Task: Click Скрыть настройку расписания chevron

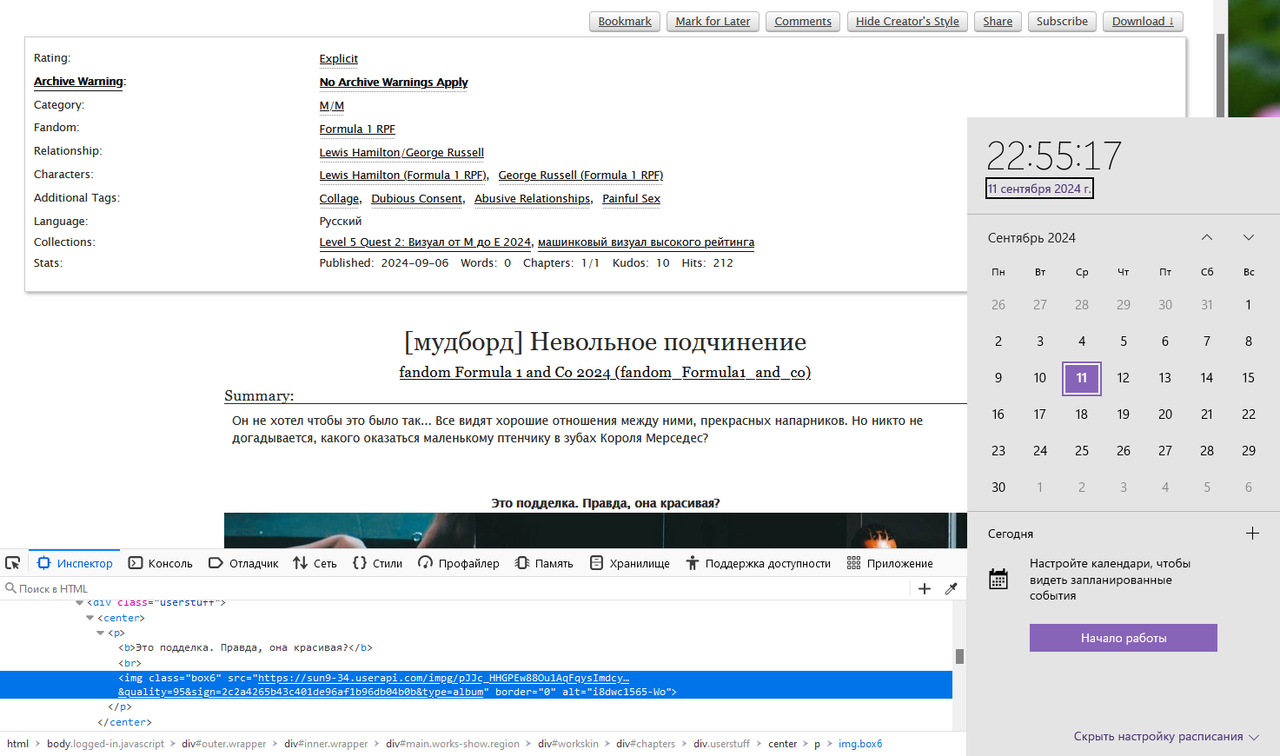Action: click(1253, 737)
